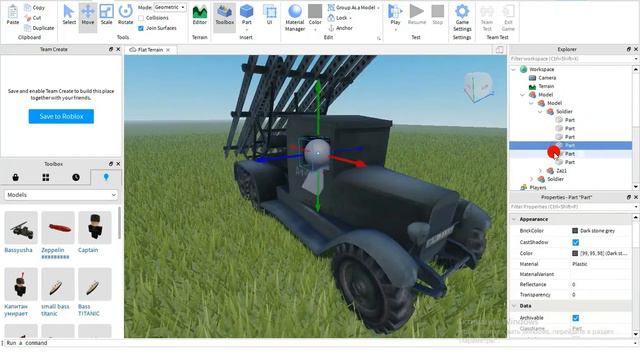Click Cut in the Clipboard group
This screenshot has height=360, width=640.
[33, 18]
